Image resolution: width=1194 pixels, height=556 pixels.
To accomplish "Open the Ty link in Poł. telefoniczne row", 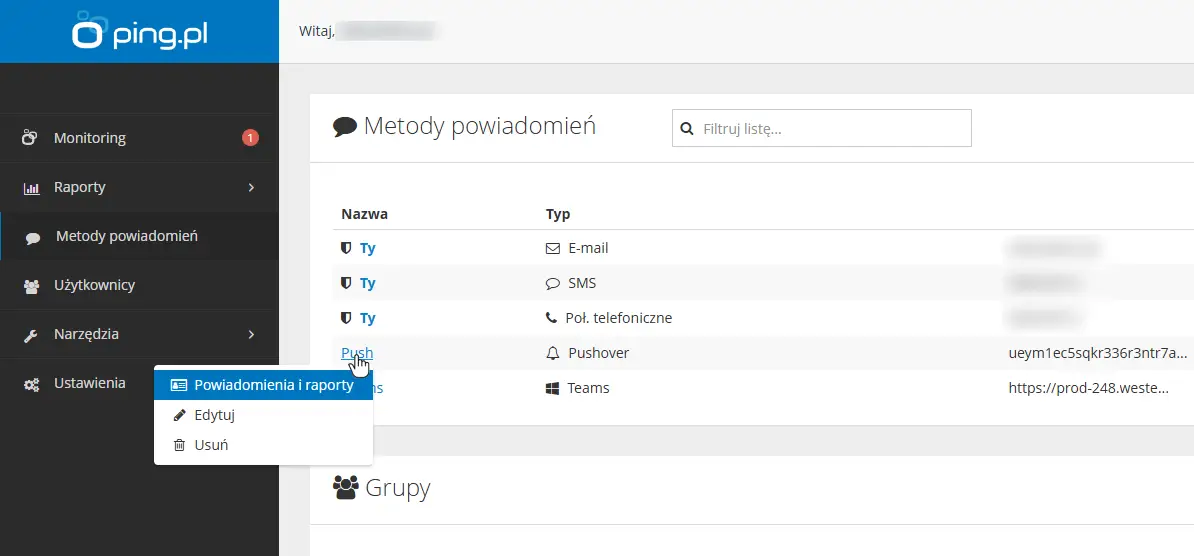I will [368, 318].
